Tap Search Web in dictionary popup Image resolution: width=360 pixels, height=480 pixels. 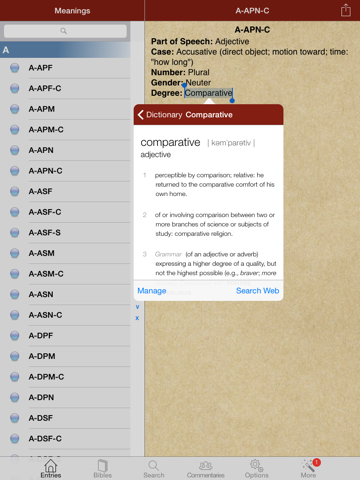[x=257, y=291]
